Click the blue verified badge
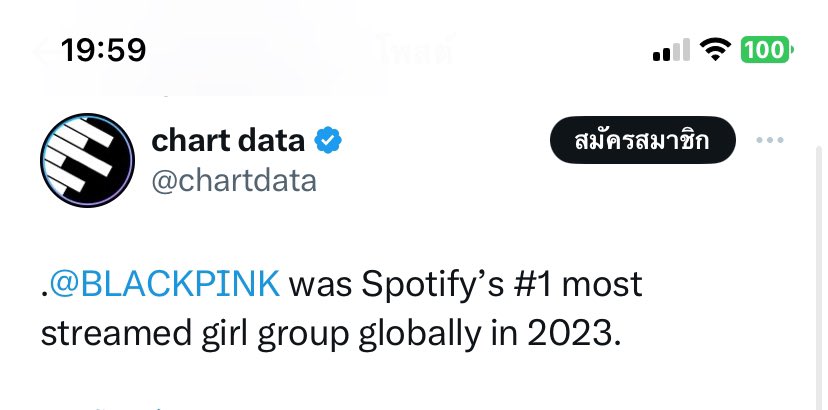Image resolution: width=828 pixels, height=410 pixels. 328,141
